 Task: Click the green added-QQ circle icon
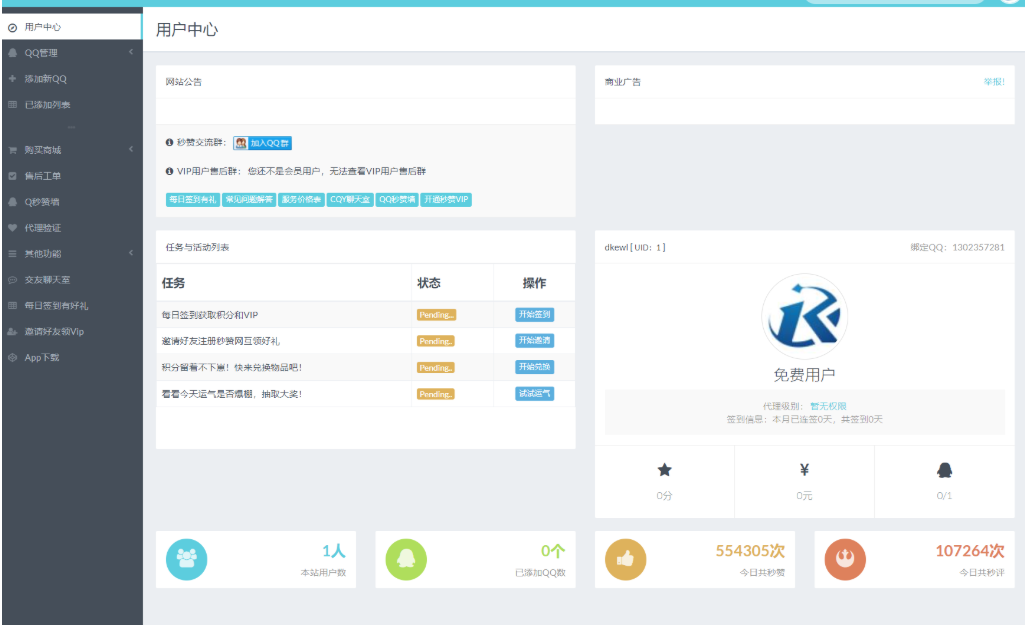coord(406,559)
